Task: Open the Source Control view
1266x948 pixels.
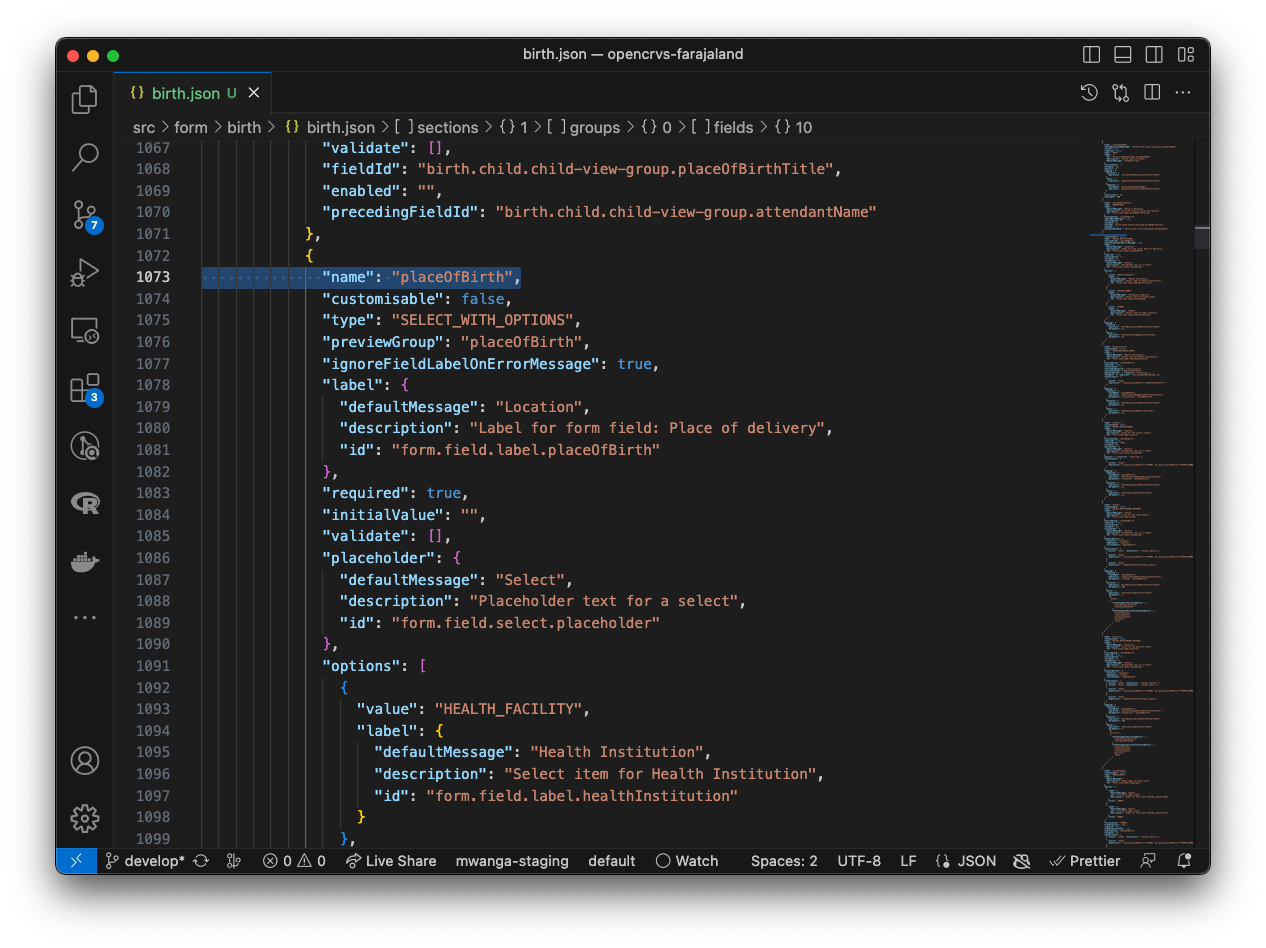Action: [x=85, y=215]
